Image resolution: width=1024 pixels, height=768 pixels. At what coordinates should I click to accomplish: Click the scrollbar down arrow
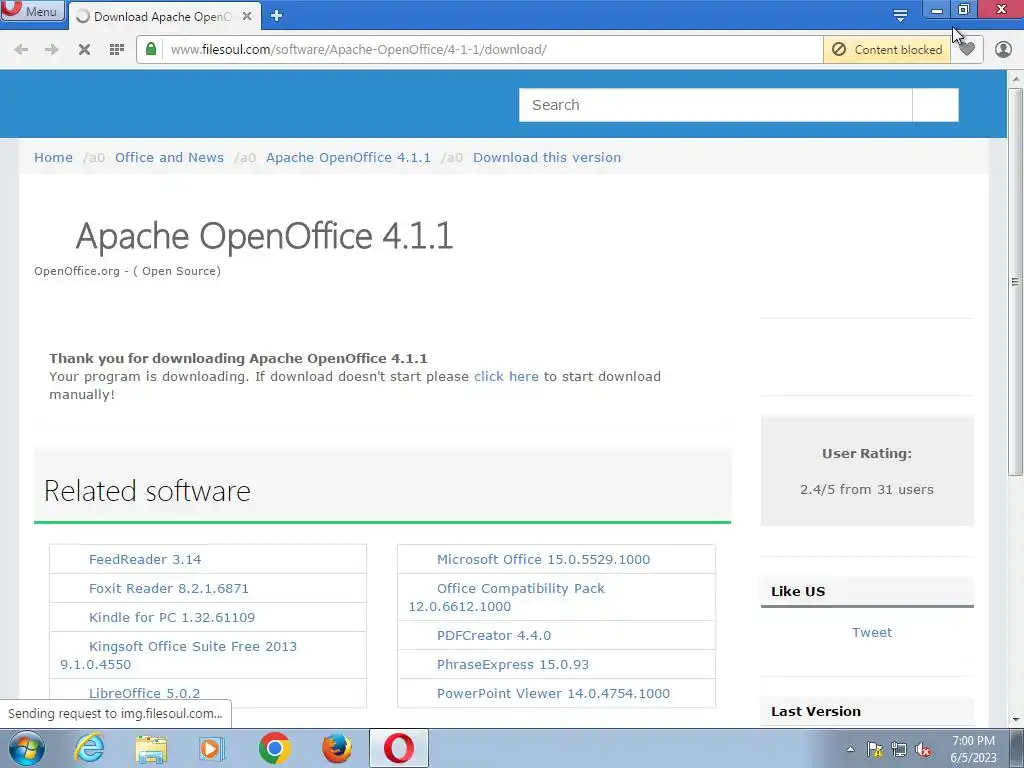1015,720
